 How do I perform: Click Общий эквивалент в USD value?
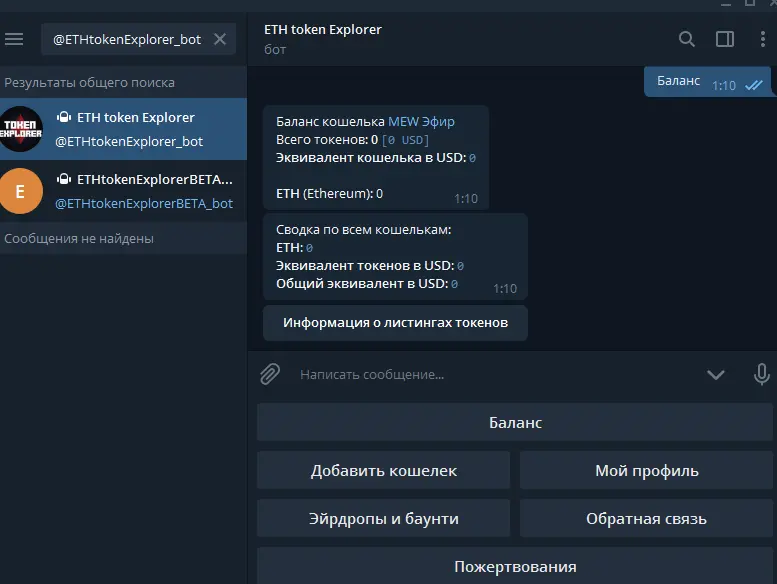[x=454, y=284]
